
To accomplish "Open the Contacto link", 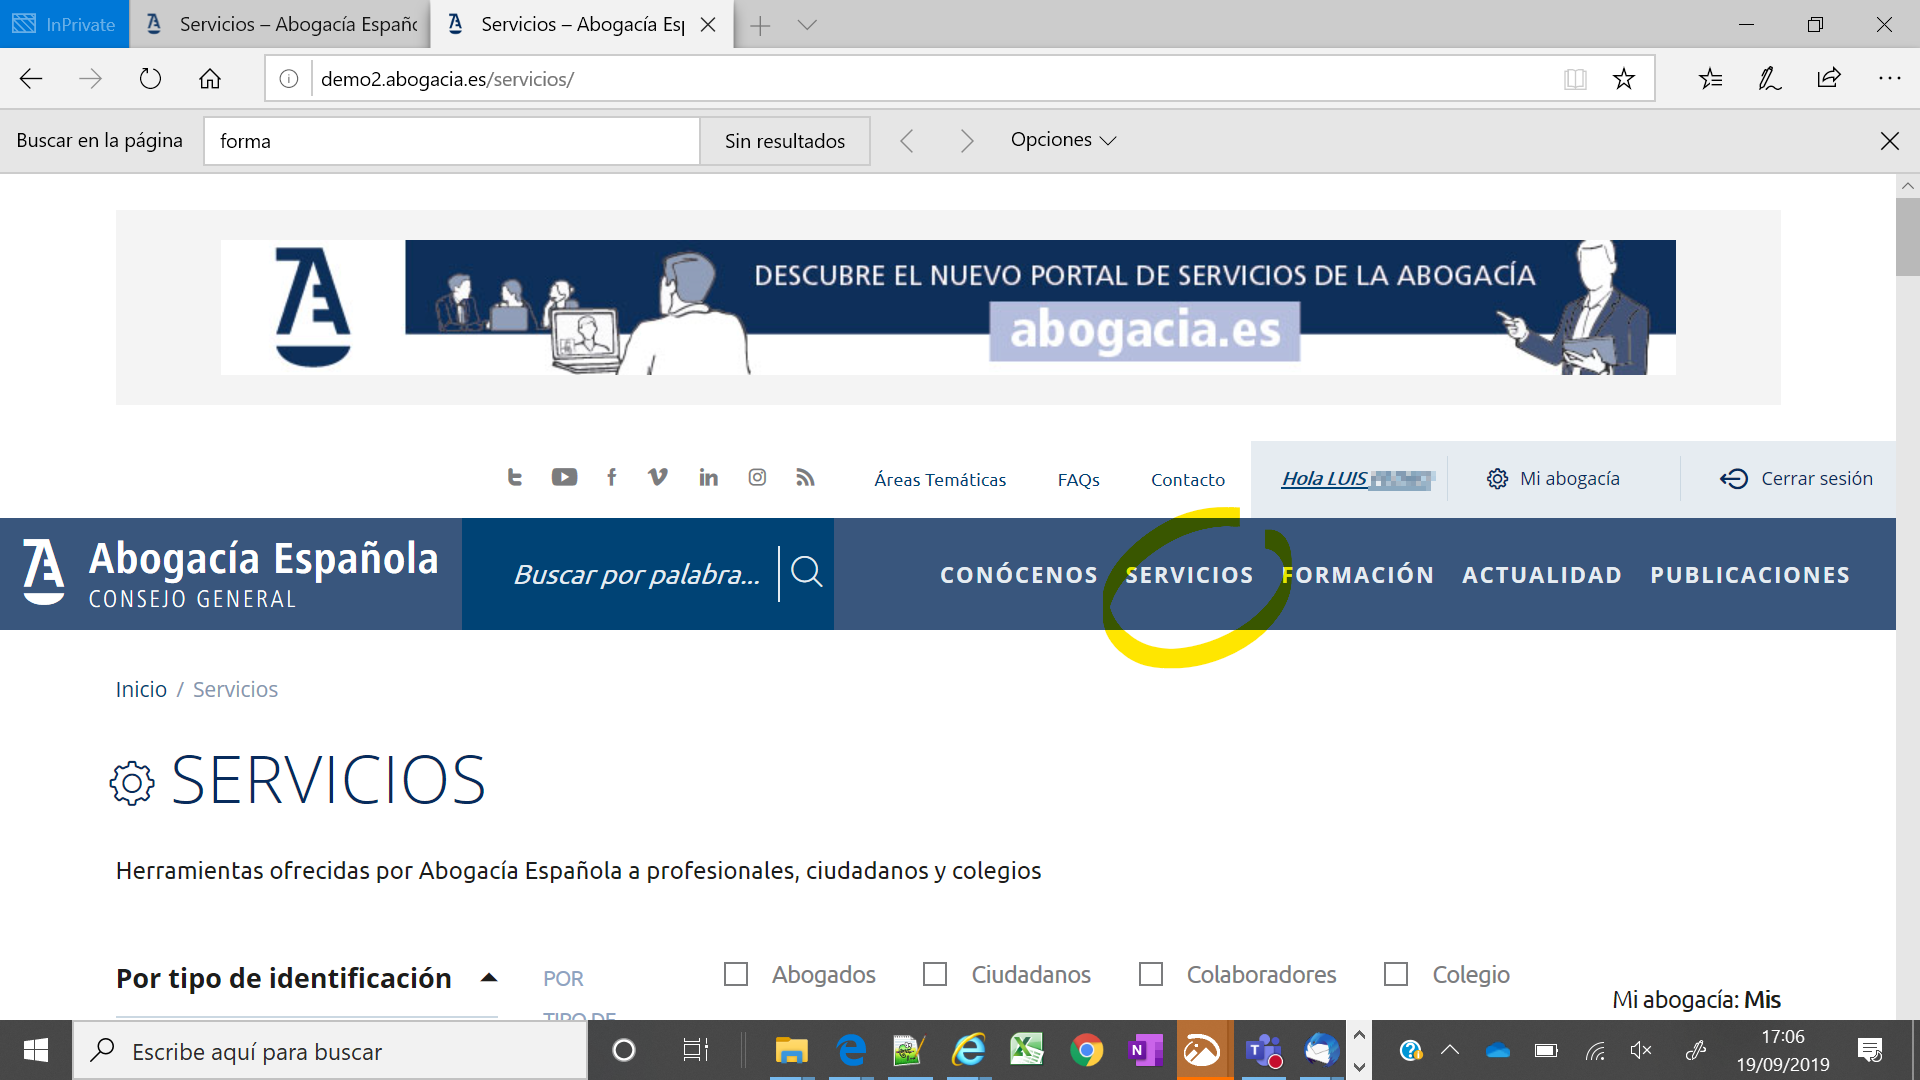I will pos(1188,480).
